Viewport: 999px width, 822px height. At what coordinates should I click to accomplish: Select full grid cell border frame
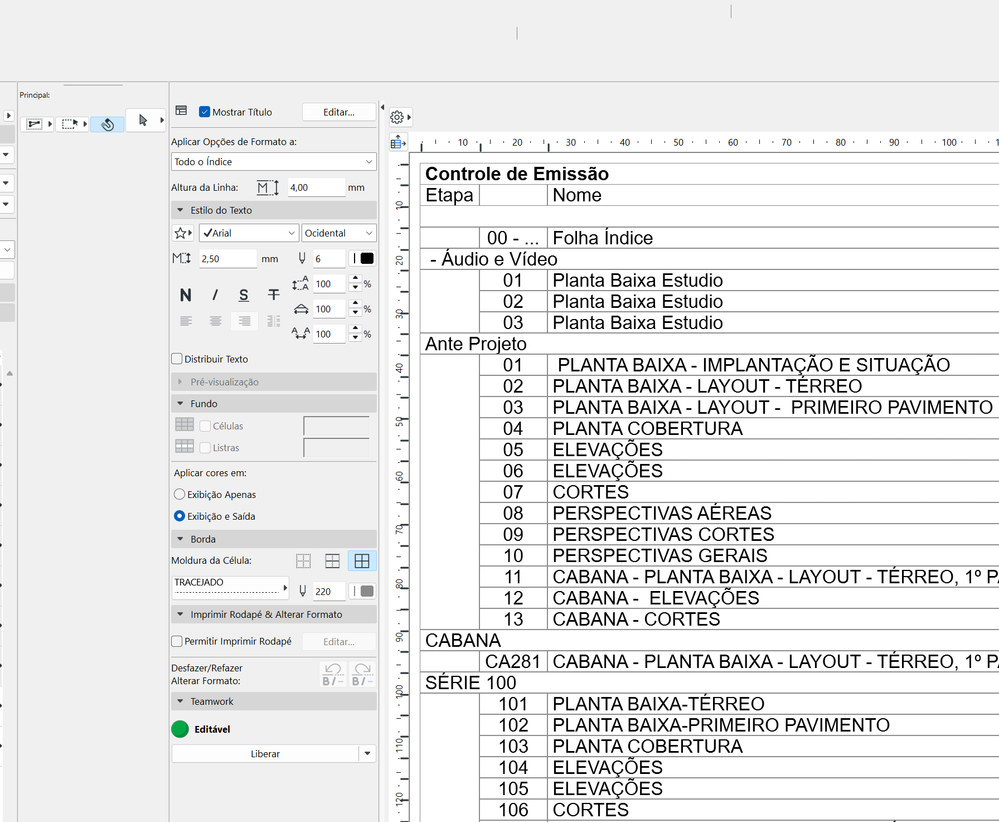pos(362,561)
